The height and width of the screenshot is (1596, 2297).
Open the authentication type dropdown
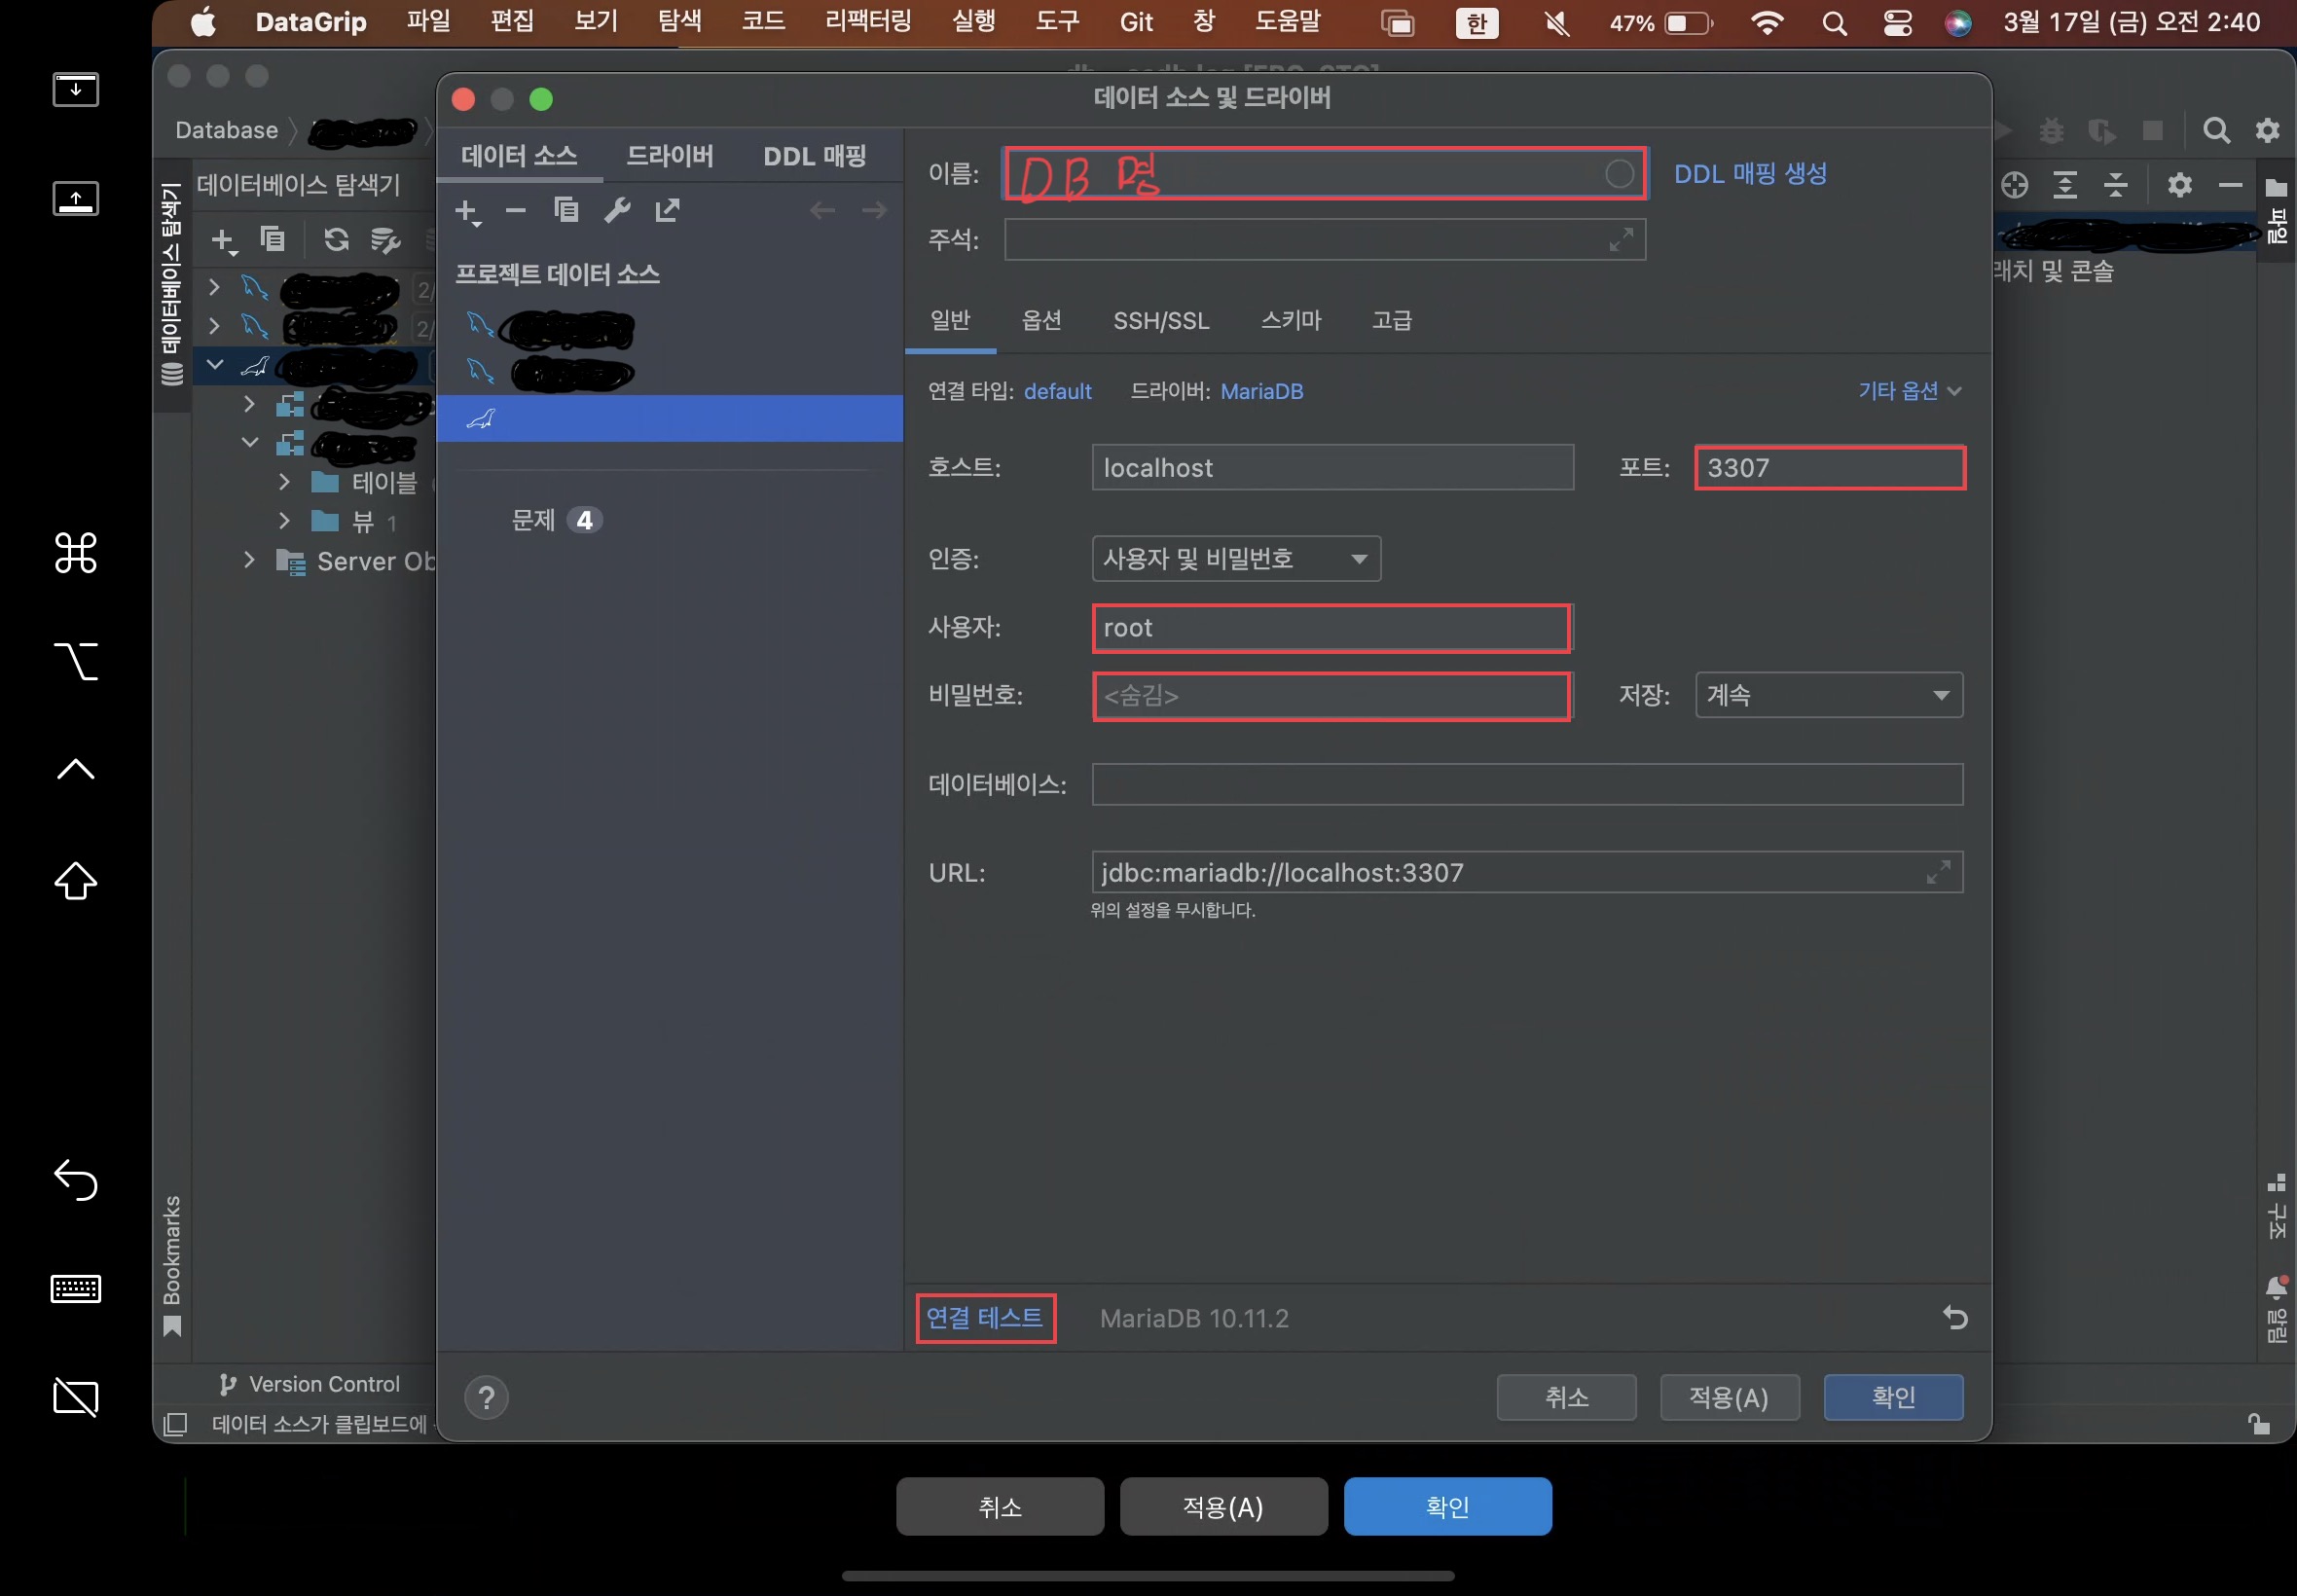1235,559
